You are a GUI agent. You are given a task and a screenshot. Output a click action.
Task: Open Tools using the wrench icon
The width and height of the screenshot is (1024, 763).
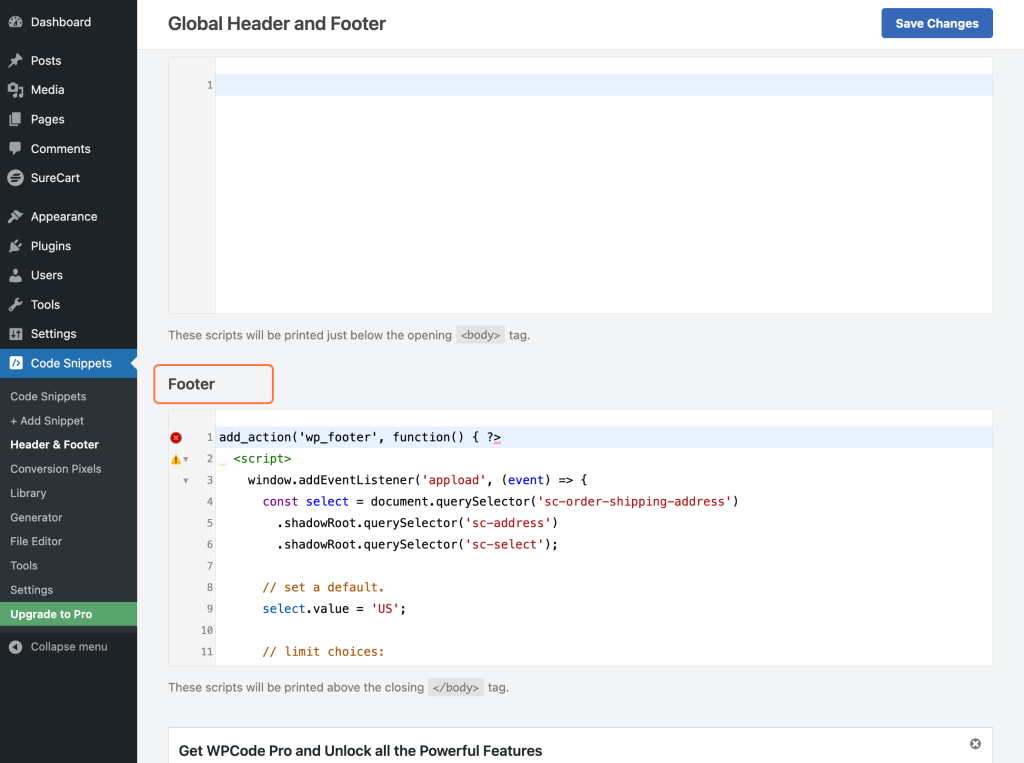[x=14, y=304]
